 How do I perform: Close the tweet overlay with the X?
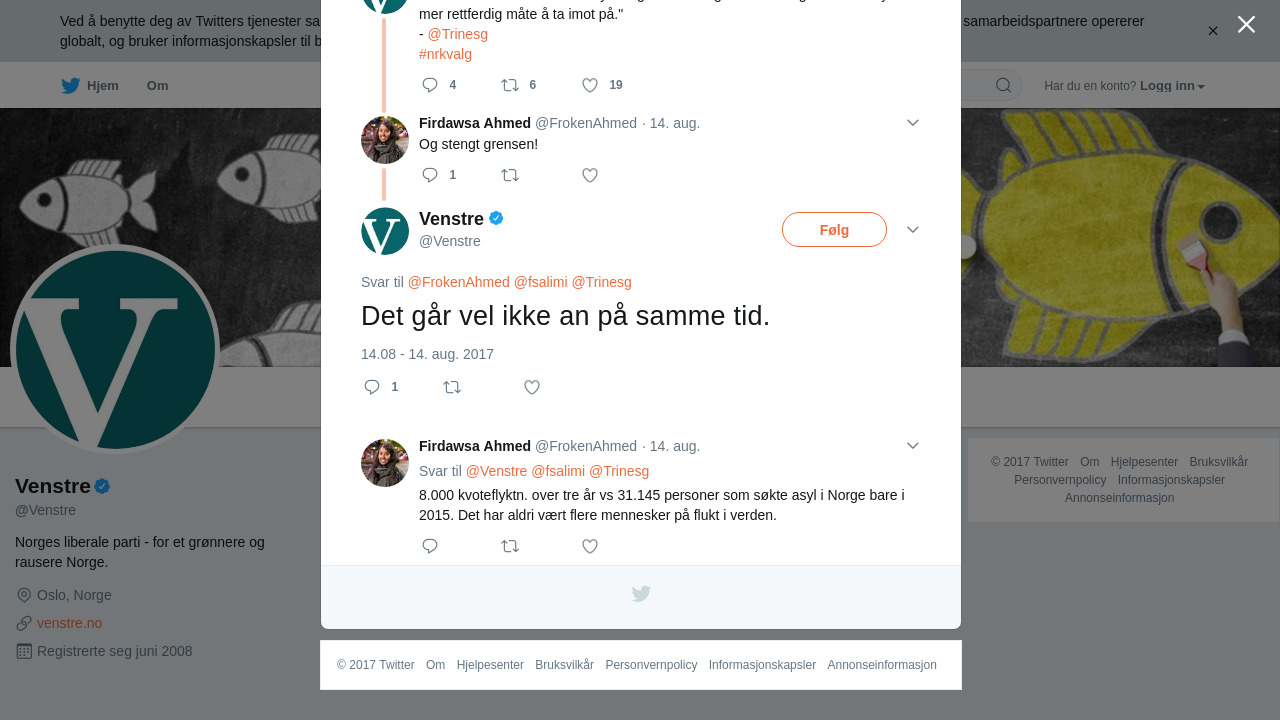[x=1246, y=24]
